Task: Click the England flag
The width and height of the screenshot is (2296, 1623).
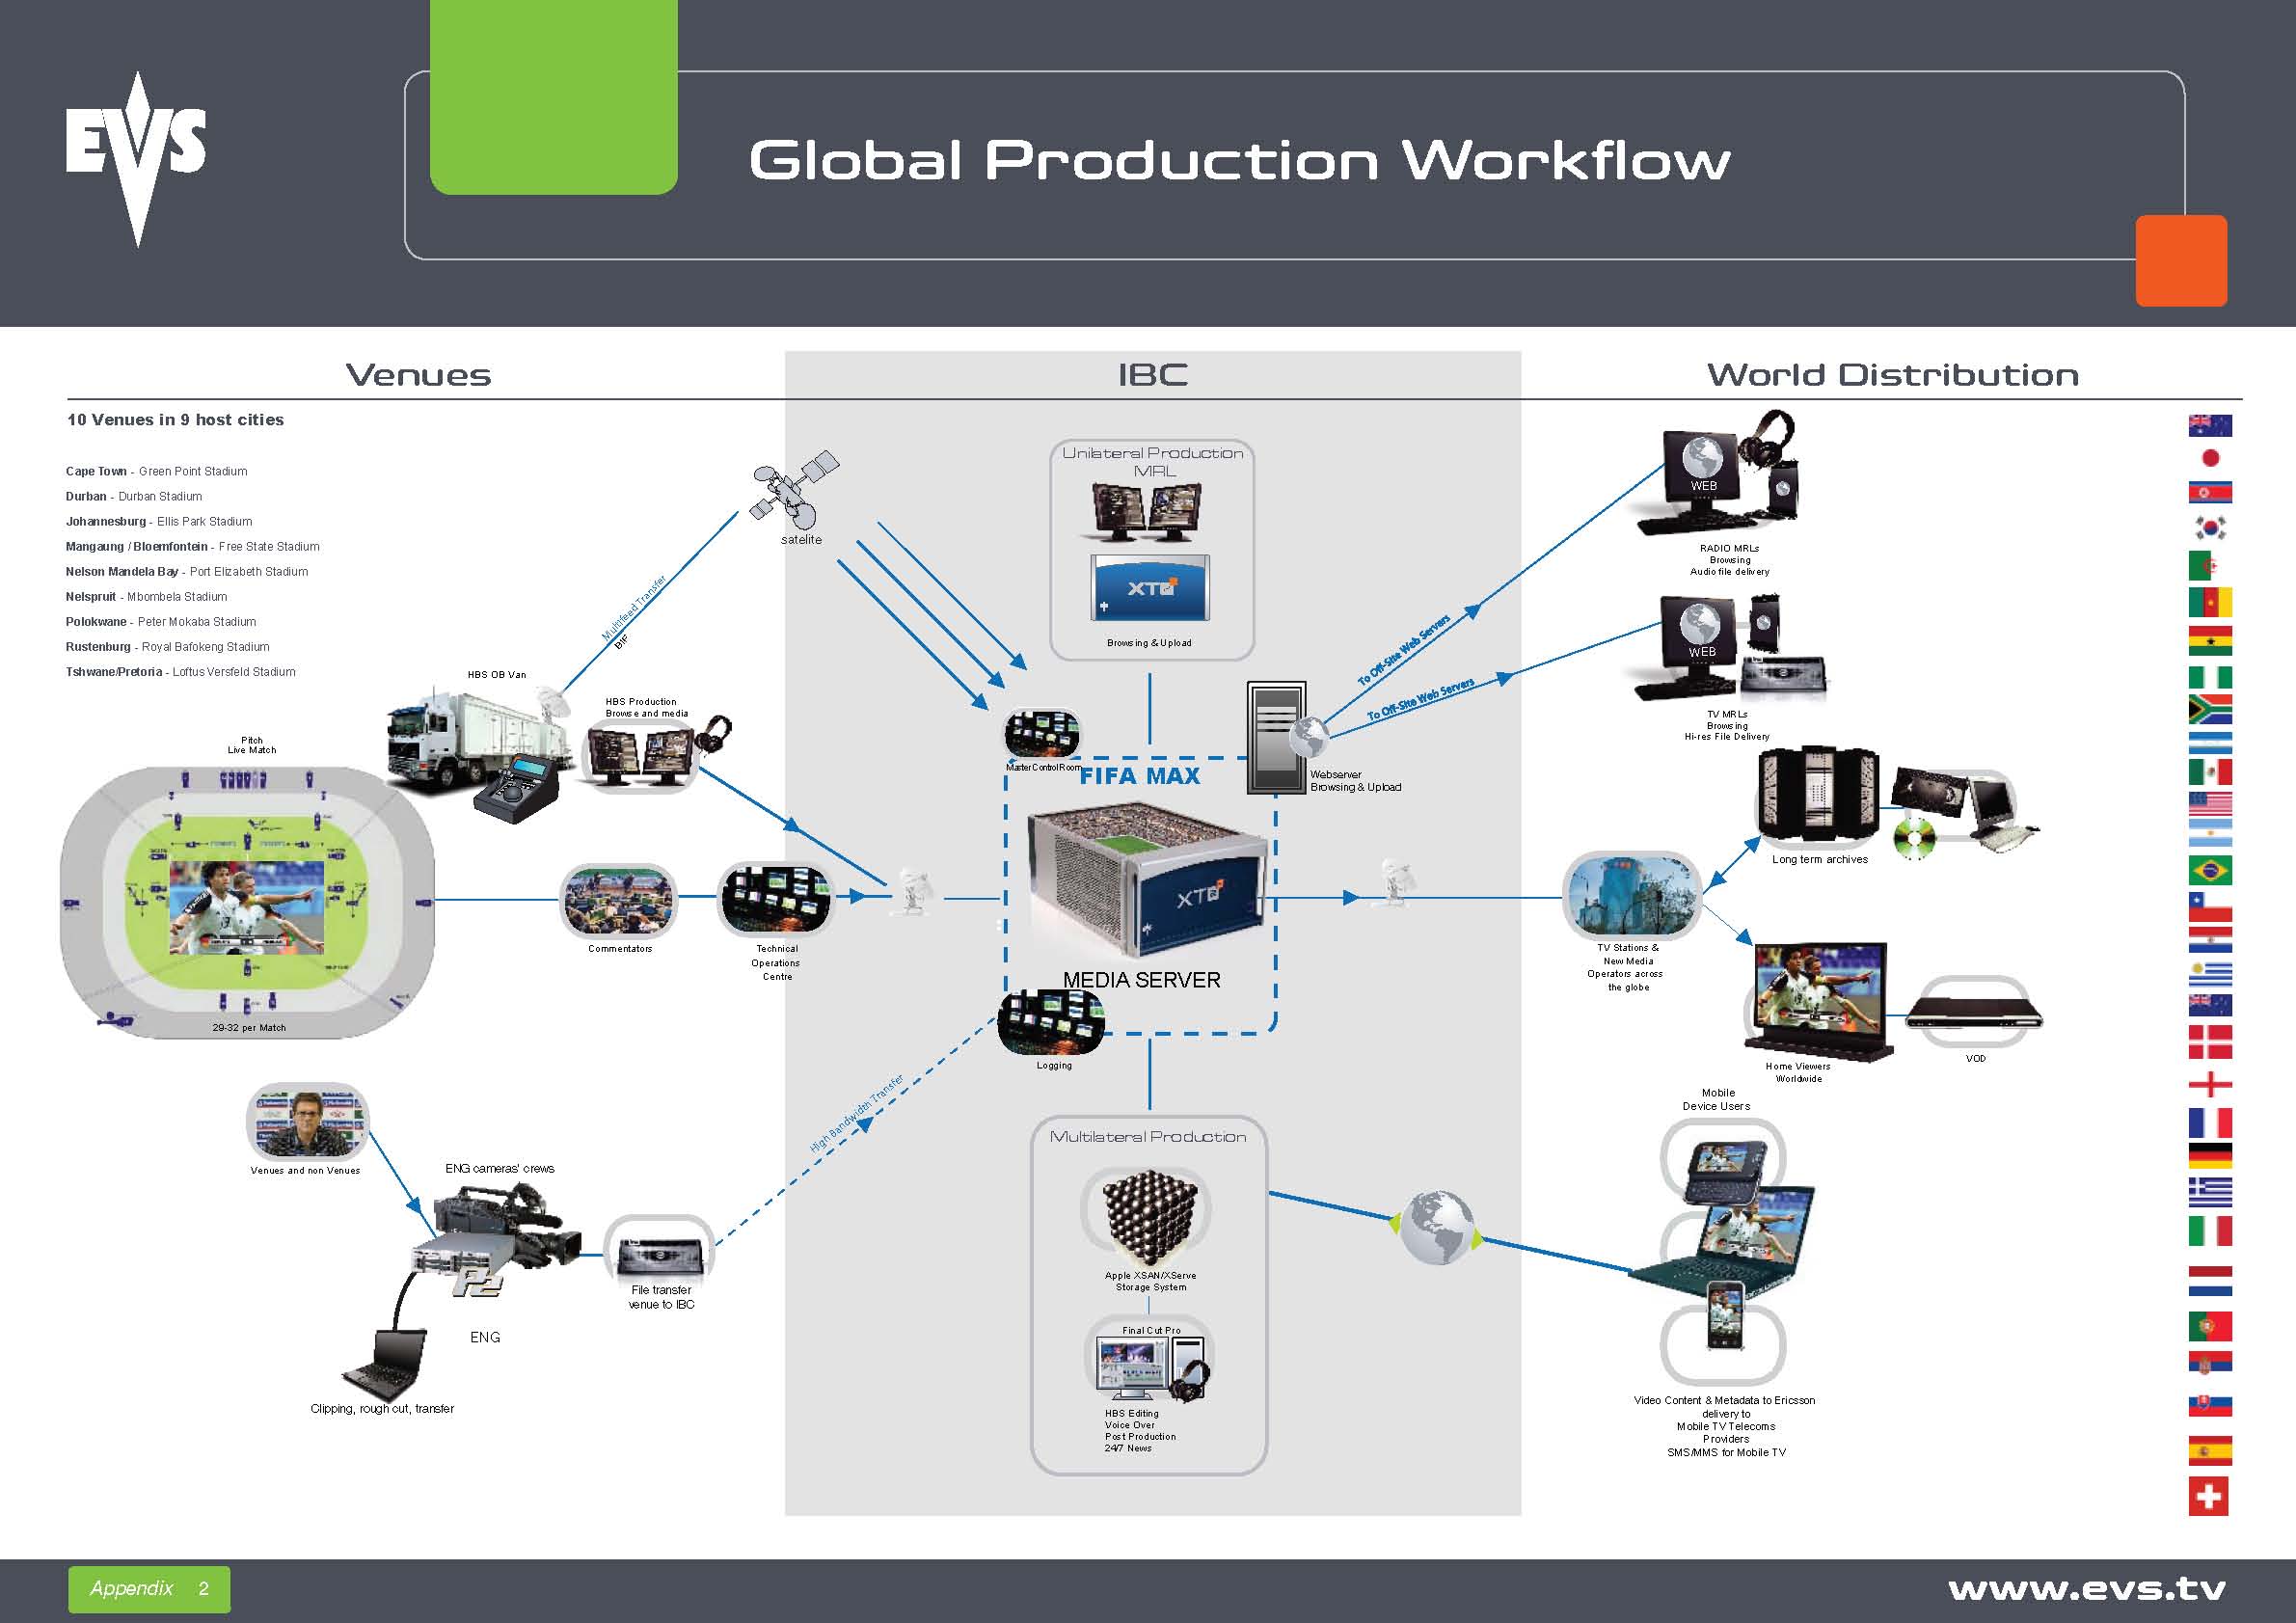Action: point(2210,1084)
